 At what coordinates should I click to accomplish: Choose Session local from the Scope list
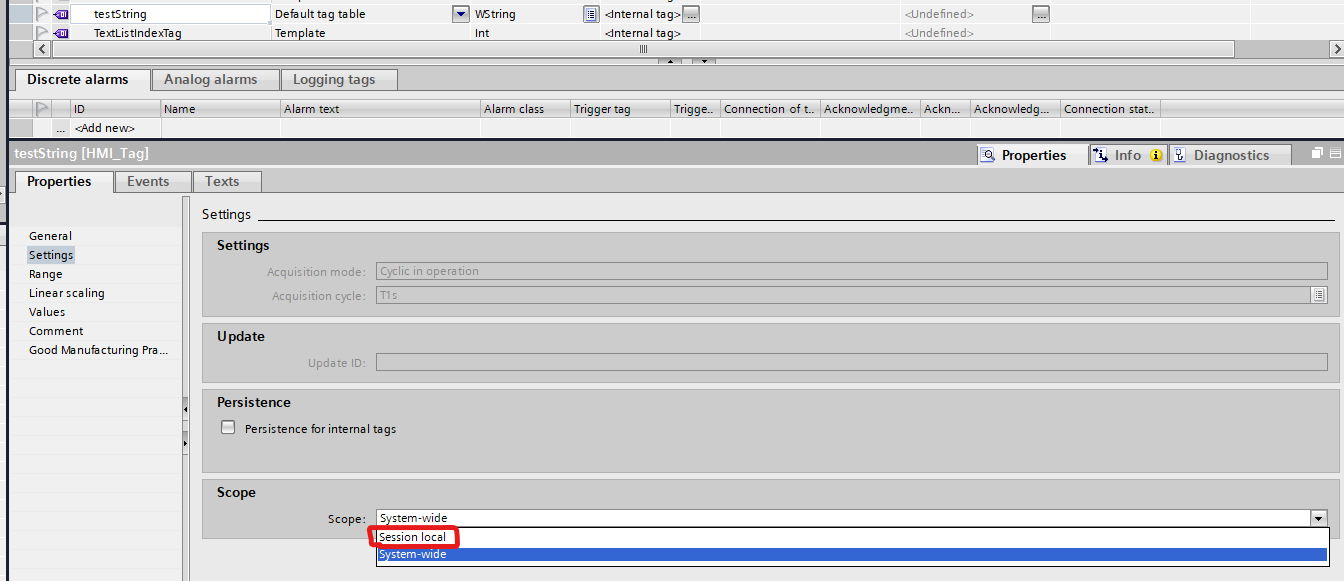point(852,538)
